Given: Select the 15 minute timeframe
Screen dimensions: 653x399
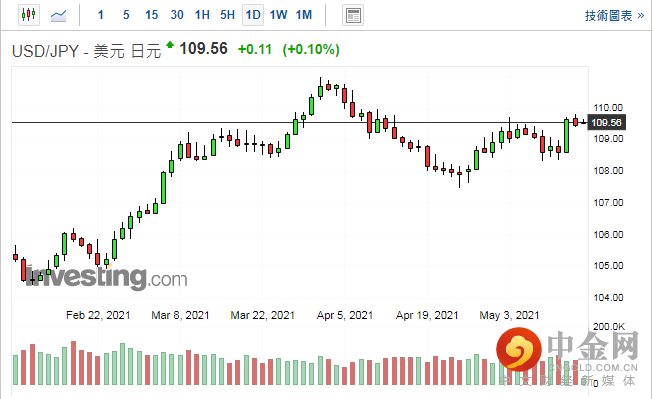Looking at the screenshot, I should tap(152, 15).
